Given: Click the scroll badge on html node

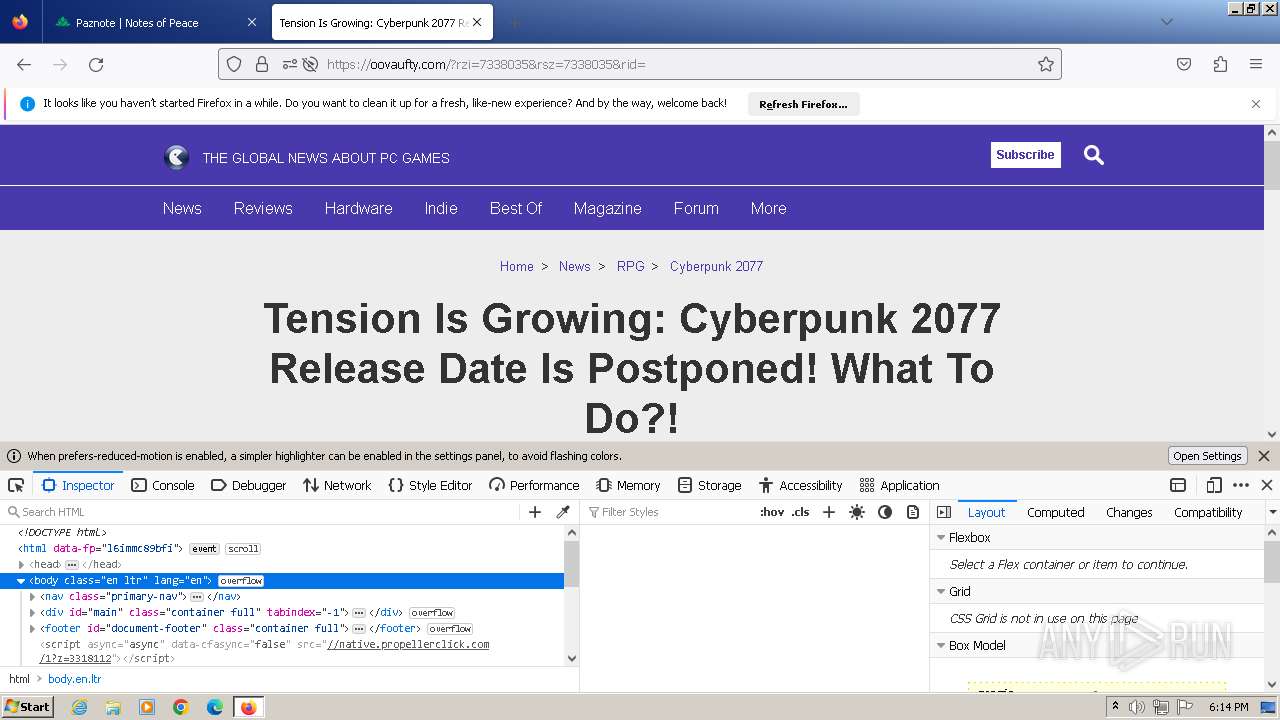Looking at the screenshot, I should (x=243, y=549).
